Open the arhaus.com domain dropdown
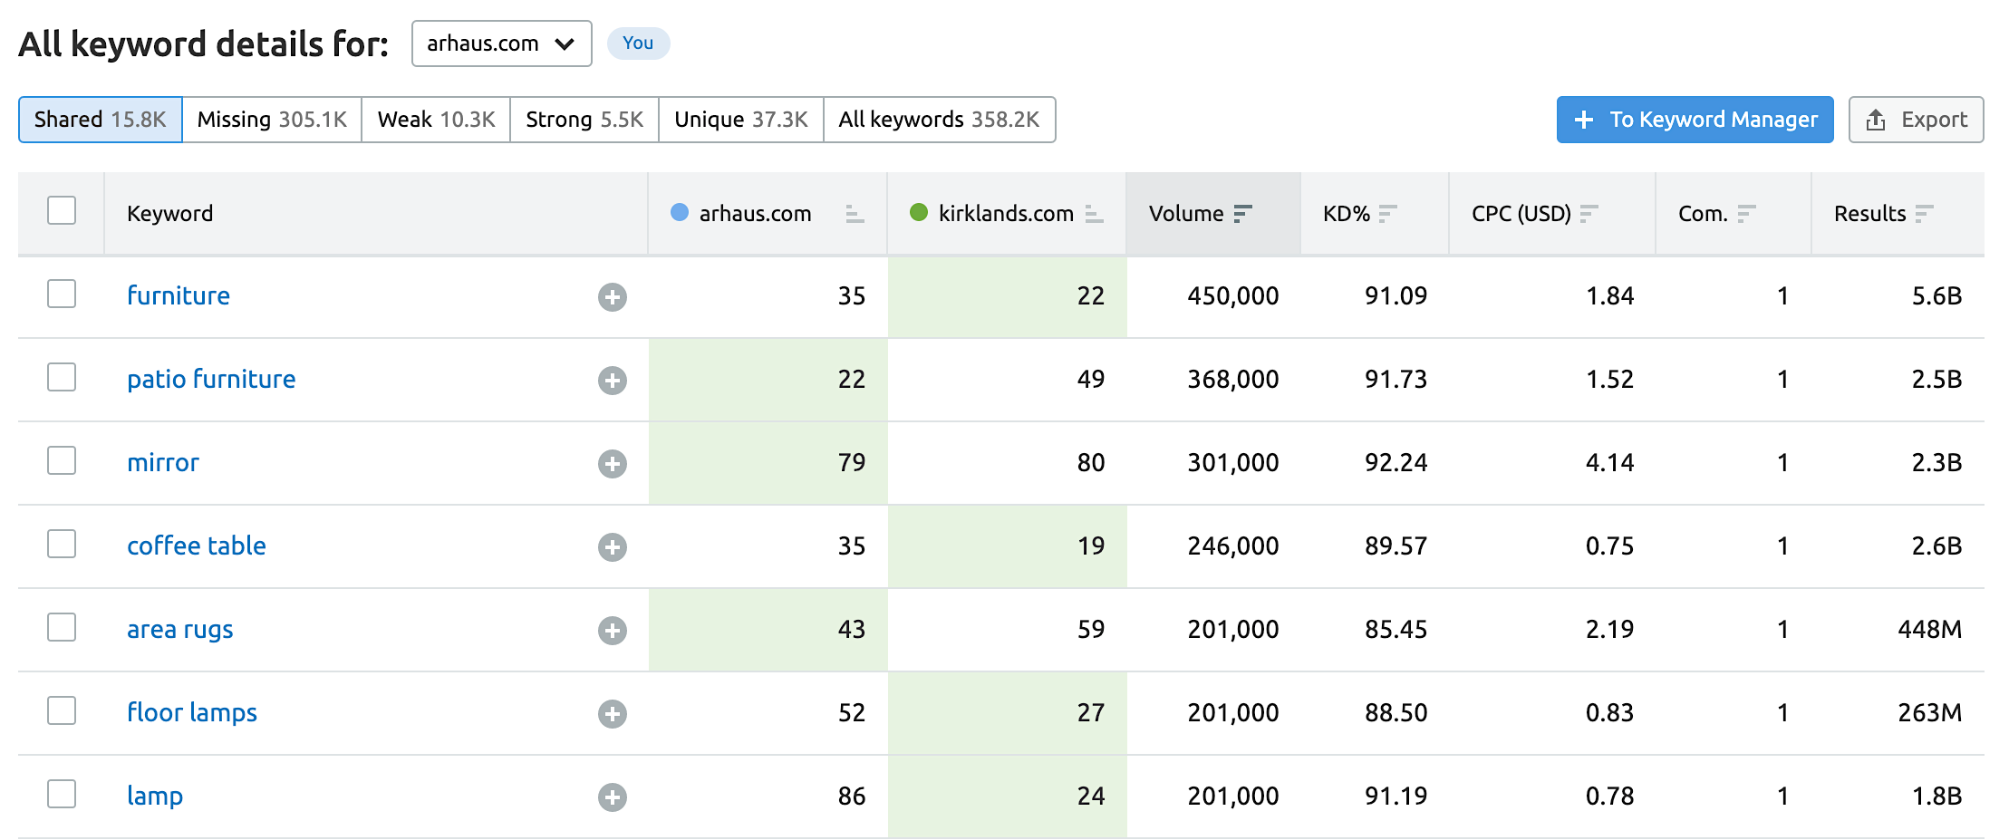Viewport: 1999px width, 840px height. (501, 44)
